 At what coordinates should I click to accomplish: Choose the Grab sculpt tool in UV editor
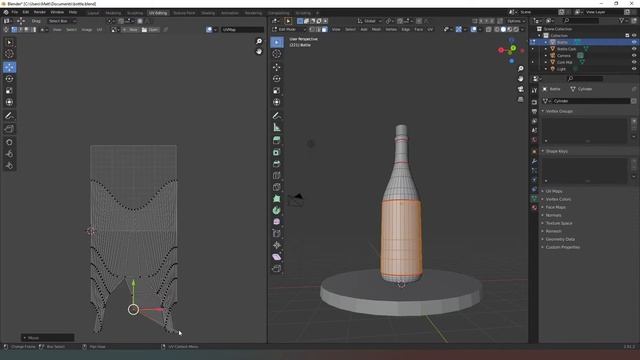(9, 142)
